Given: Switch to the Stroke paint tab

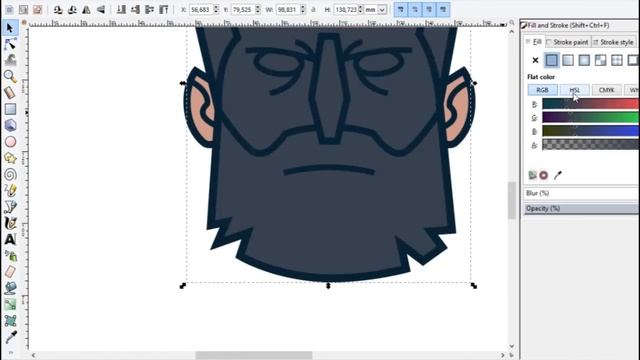Looking at the screenshot, I should [567, 42].
